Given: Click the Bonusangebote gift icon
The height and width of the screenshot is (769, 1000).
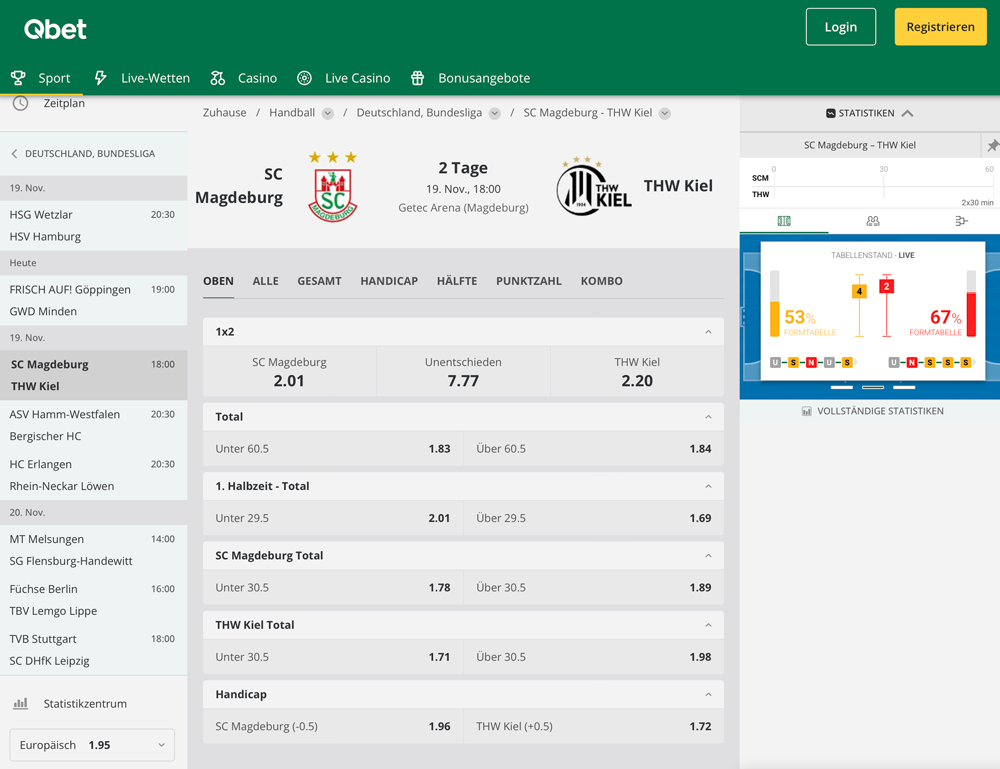Looking at the screenshot, I should (x=417, y=77).
